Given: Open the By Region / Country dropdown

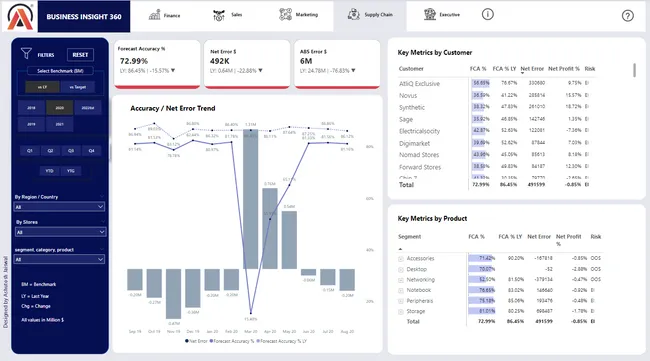Looking at the screenshot, I should pyautogui.click(x=59, y=206).
